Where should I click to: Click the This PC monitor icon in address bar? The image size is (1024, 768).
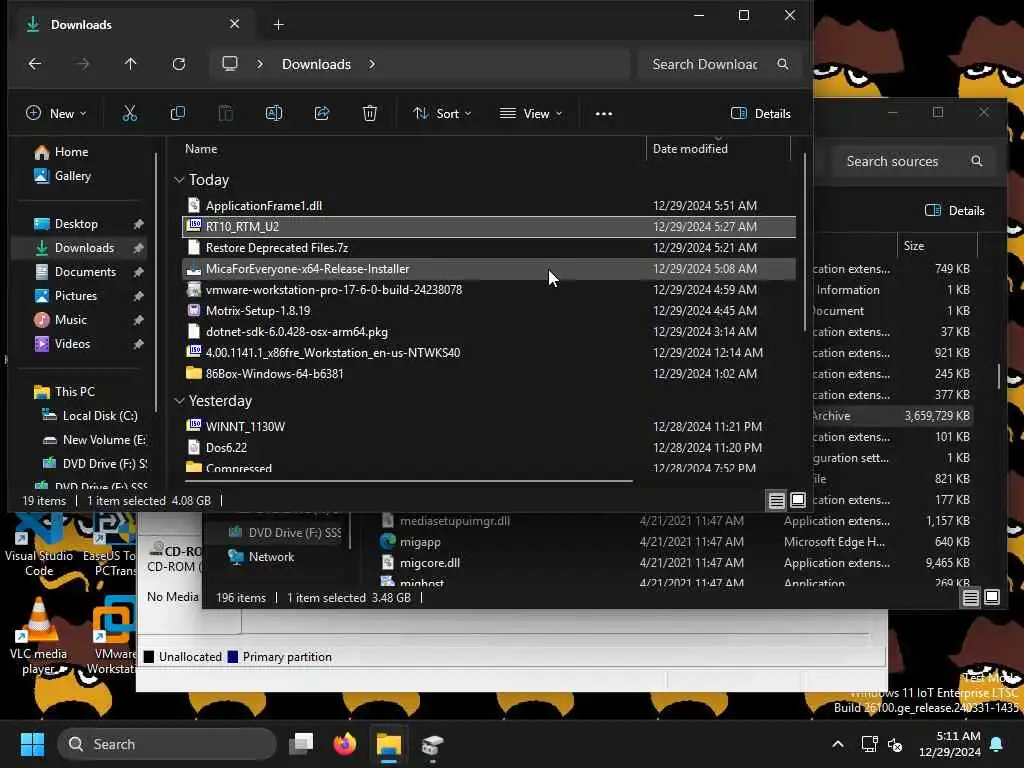click(230, 63)
